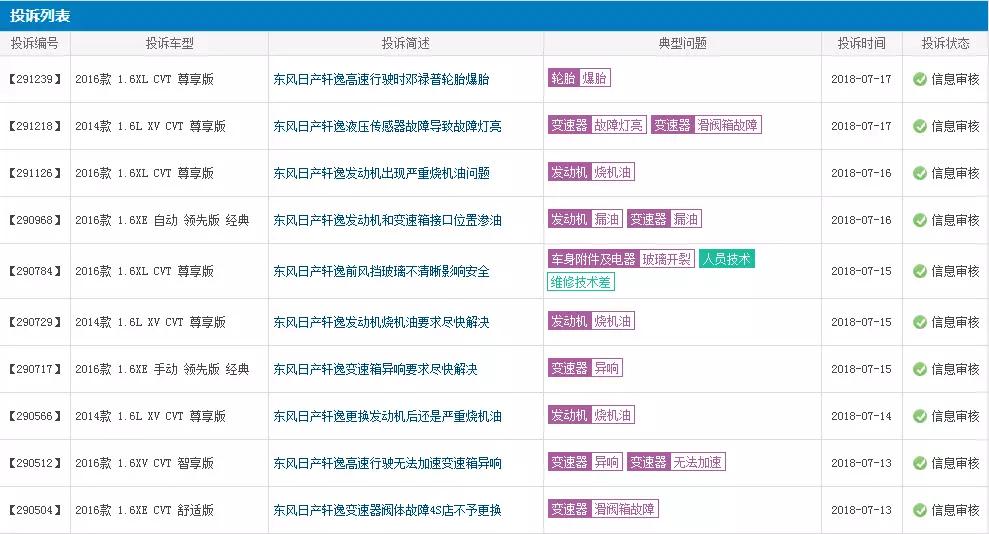Click date 2018-07-17 in row 291239

861,79
